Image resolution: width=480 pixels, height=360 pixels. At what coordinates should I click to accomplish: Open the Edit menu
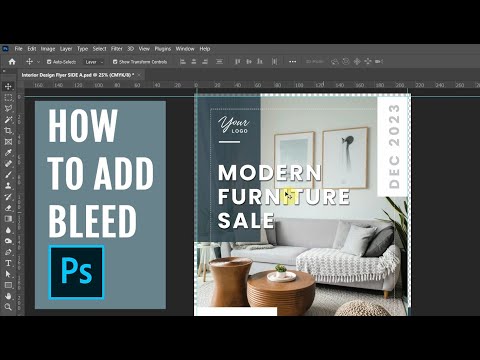tap(32, 49)
